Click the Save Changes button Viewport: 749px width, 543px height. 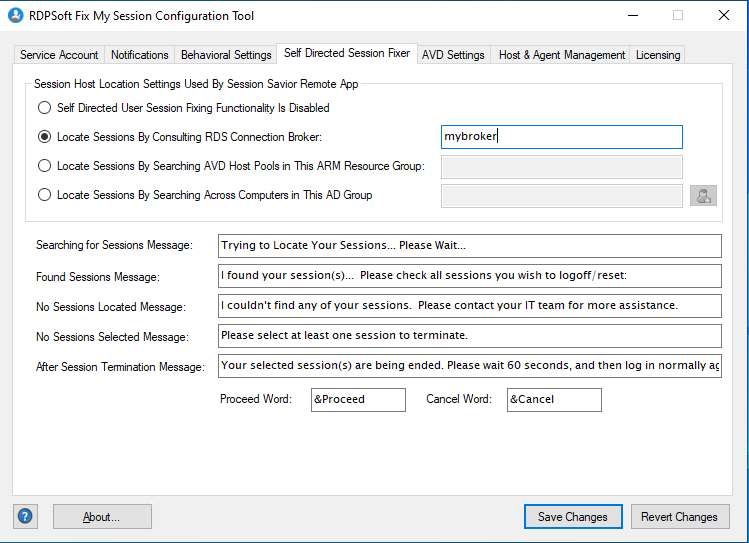pyautogui.click(x=572, y=517)
